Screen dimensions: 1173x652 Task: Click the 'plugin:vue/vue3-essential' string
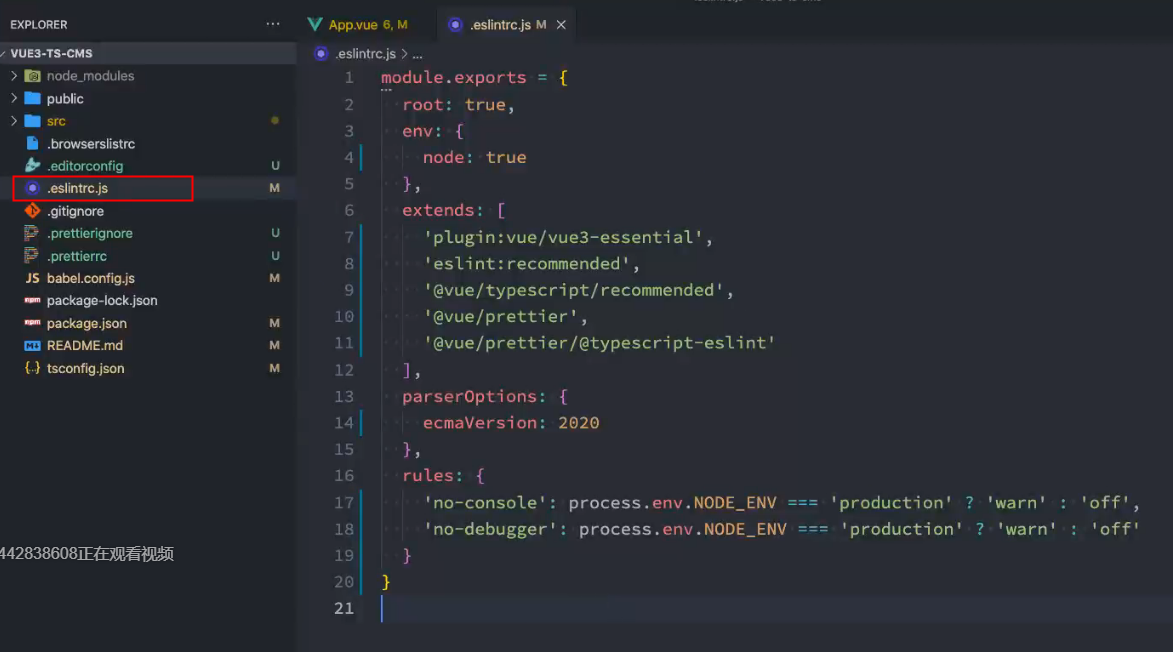pyautogui.click(x=563, y=237)
